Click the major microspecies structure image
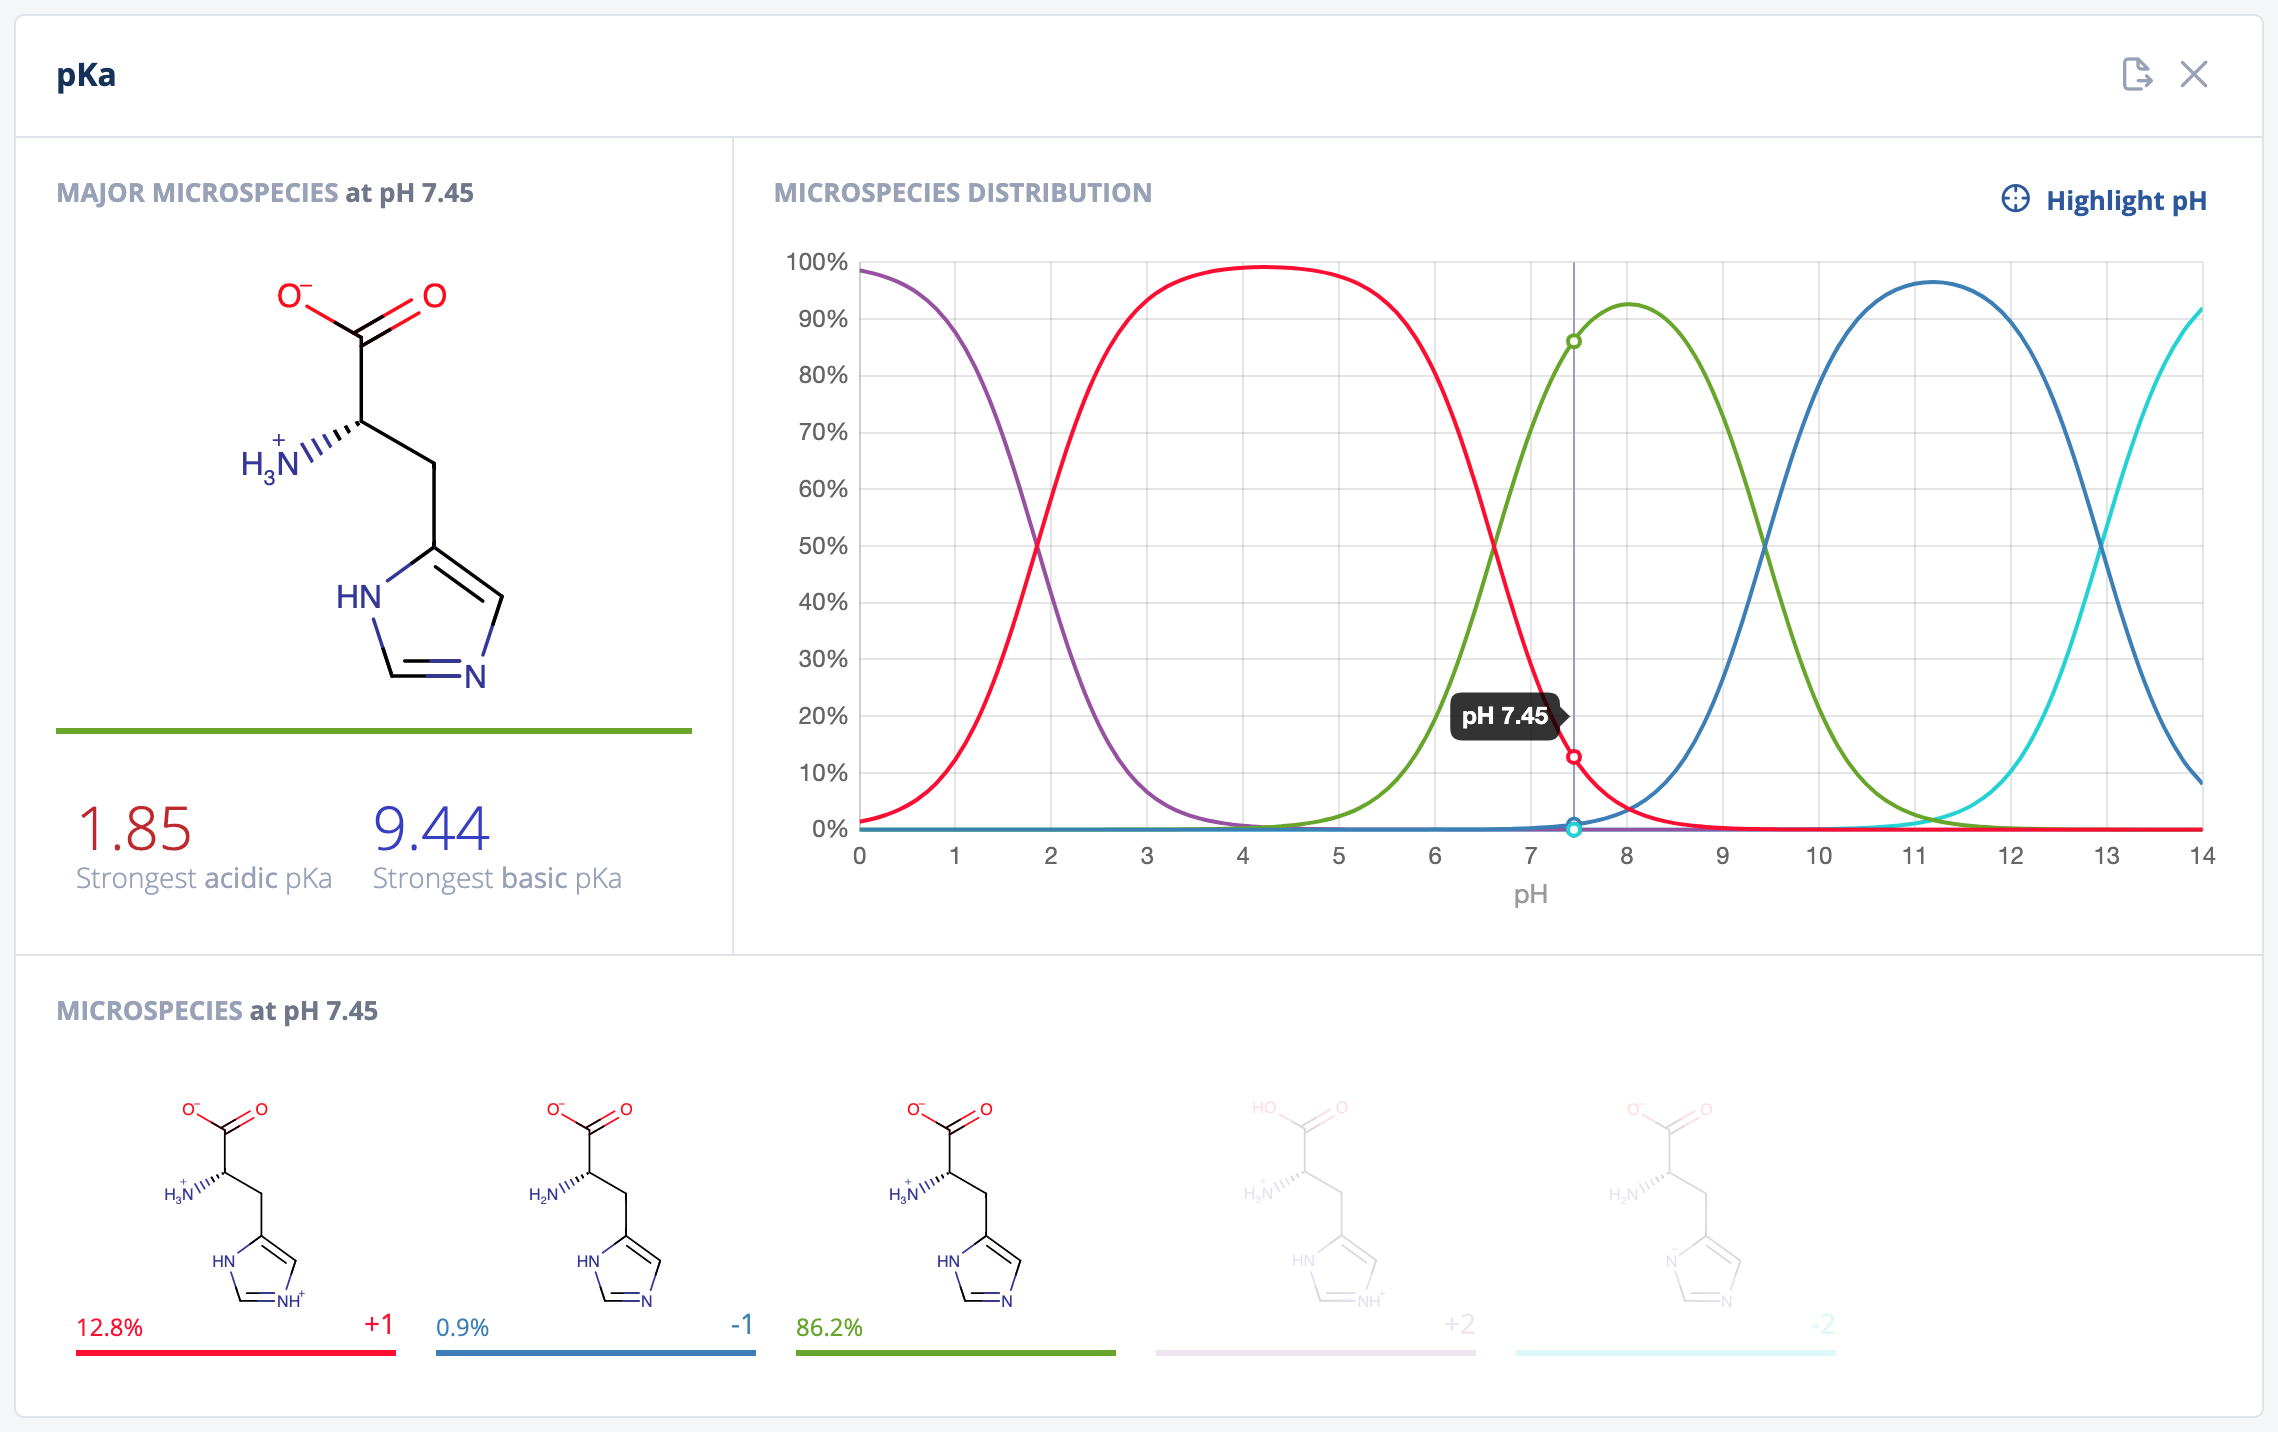 [x=372, y=485]
